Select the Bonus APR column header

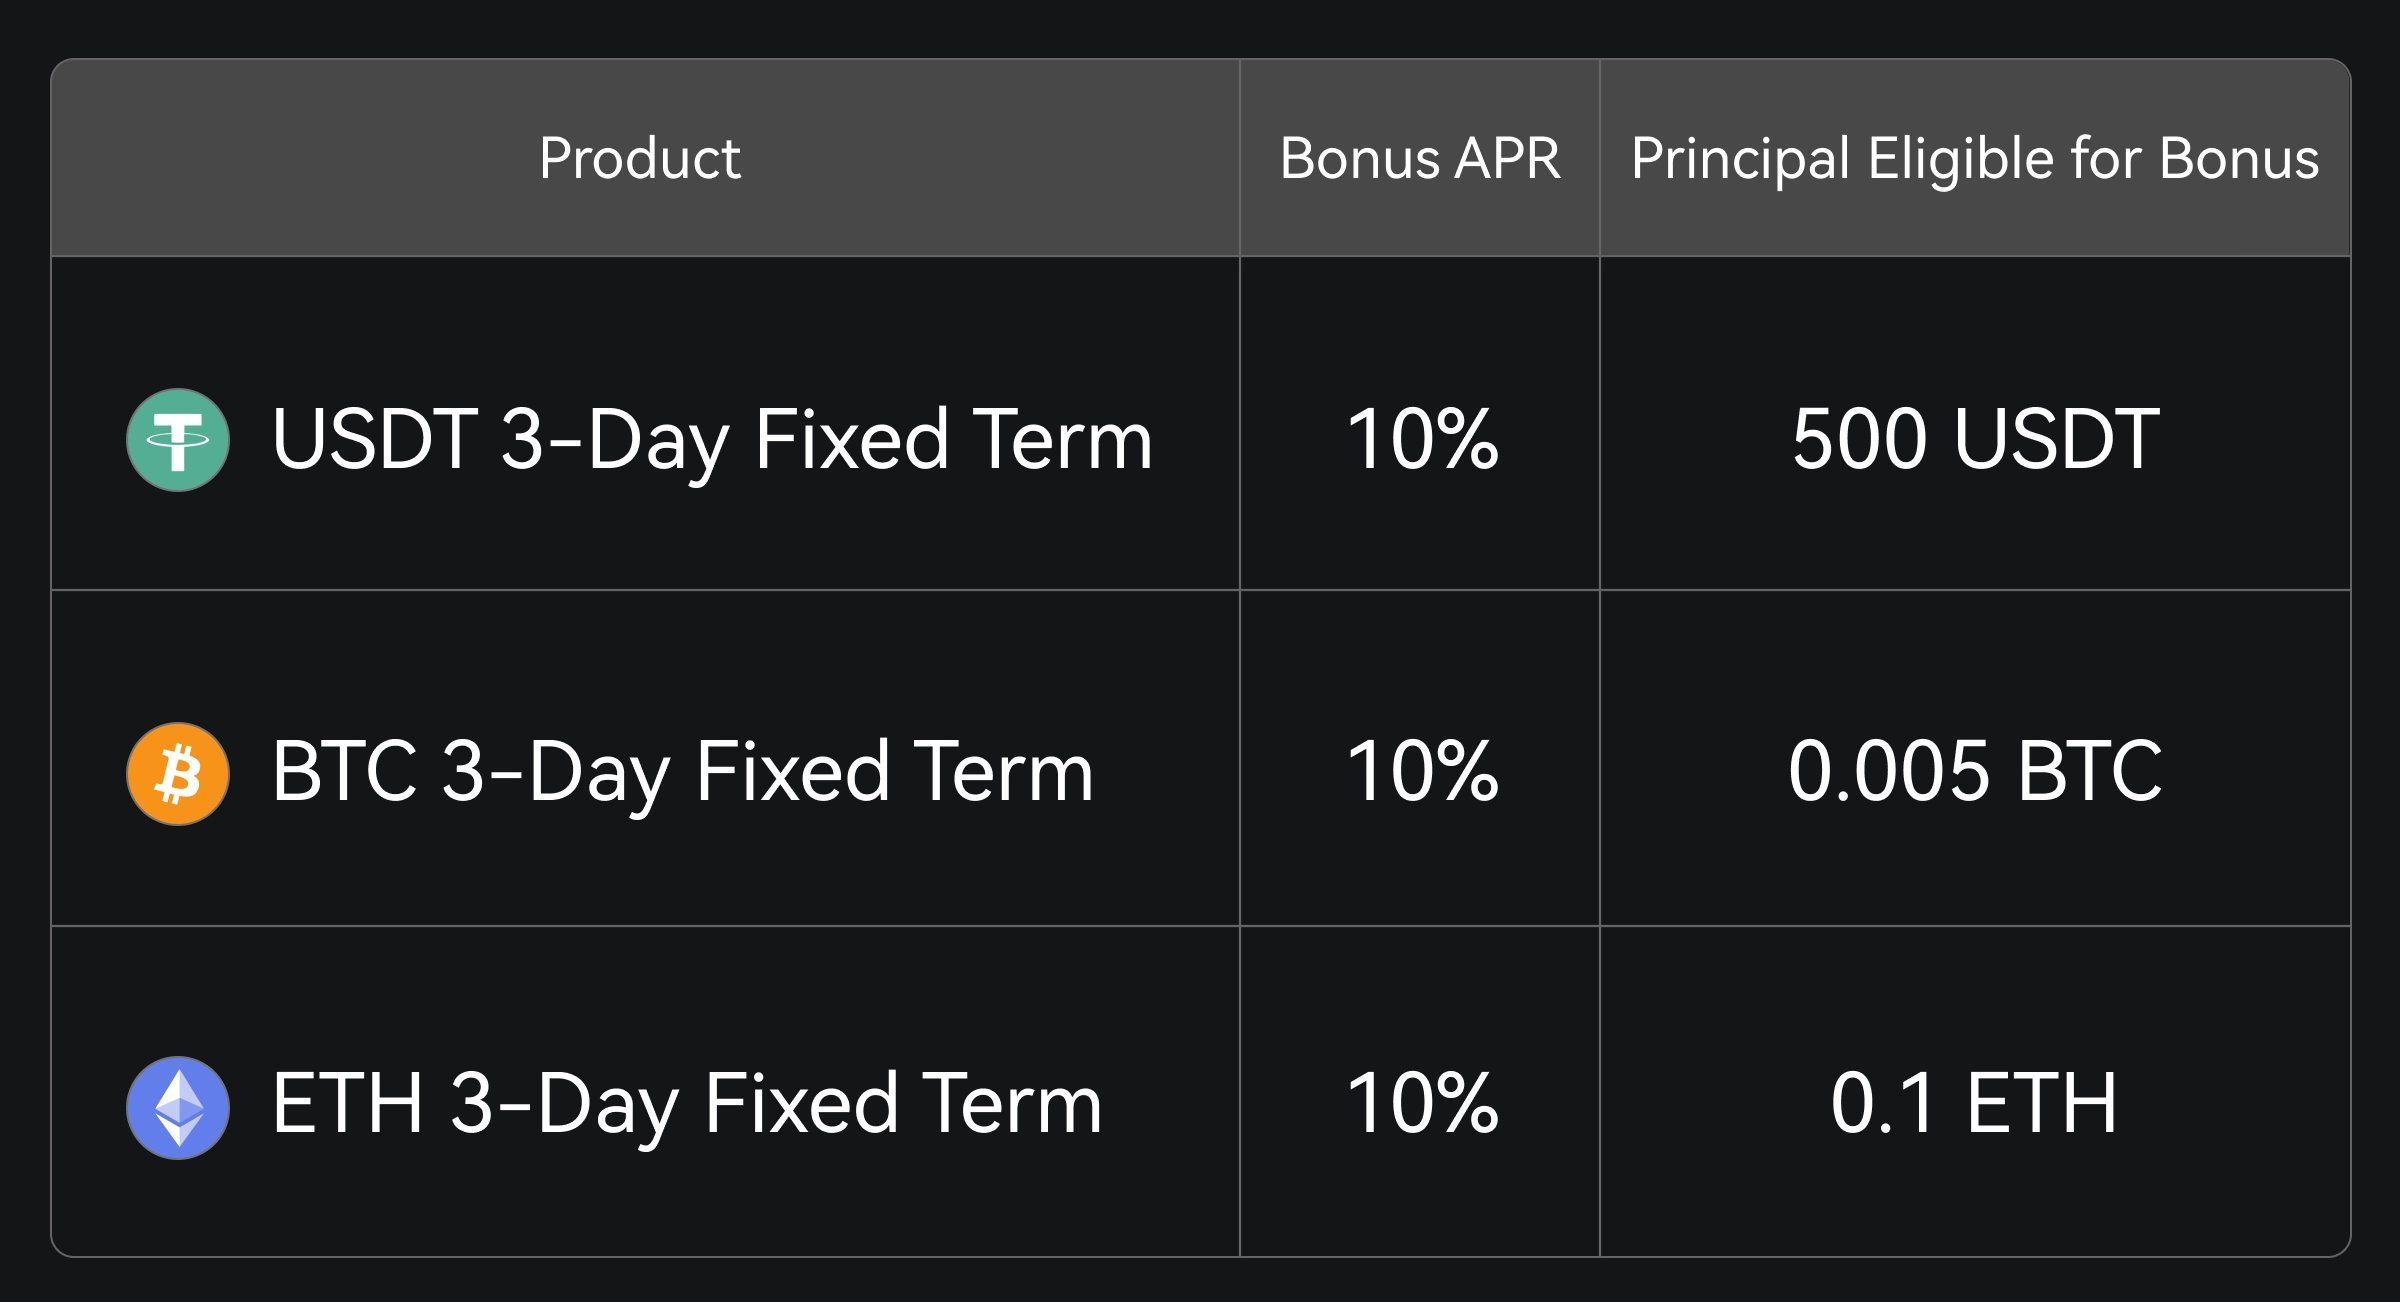pos(1420,158)
